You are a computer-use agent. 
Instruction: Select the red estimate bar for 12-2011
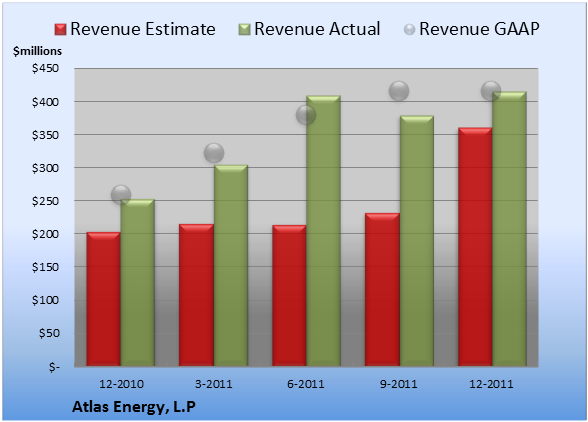pos(475,247)
